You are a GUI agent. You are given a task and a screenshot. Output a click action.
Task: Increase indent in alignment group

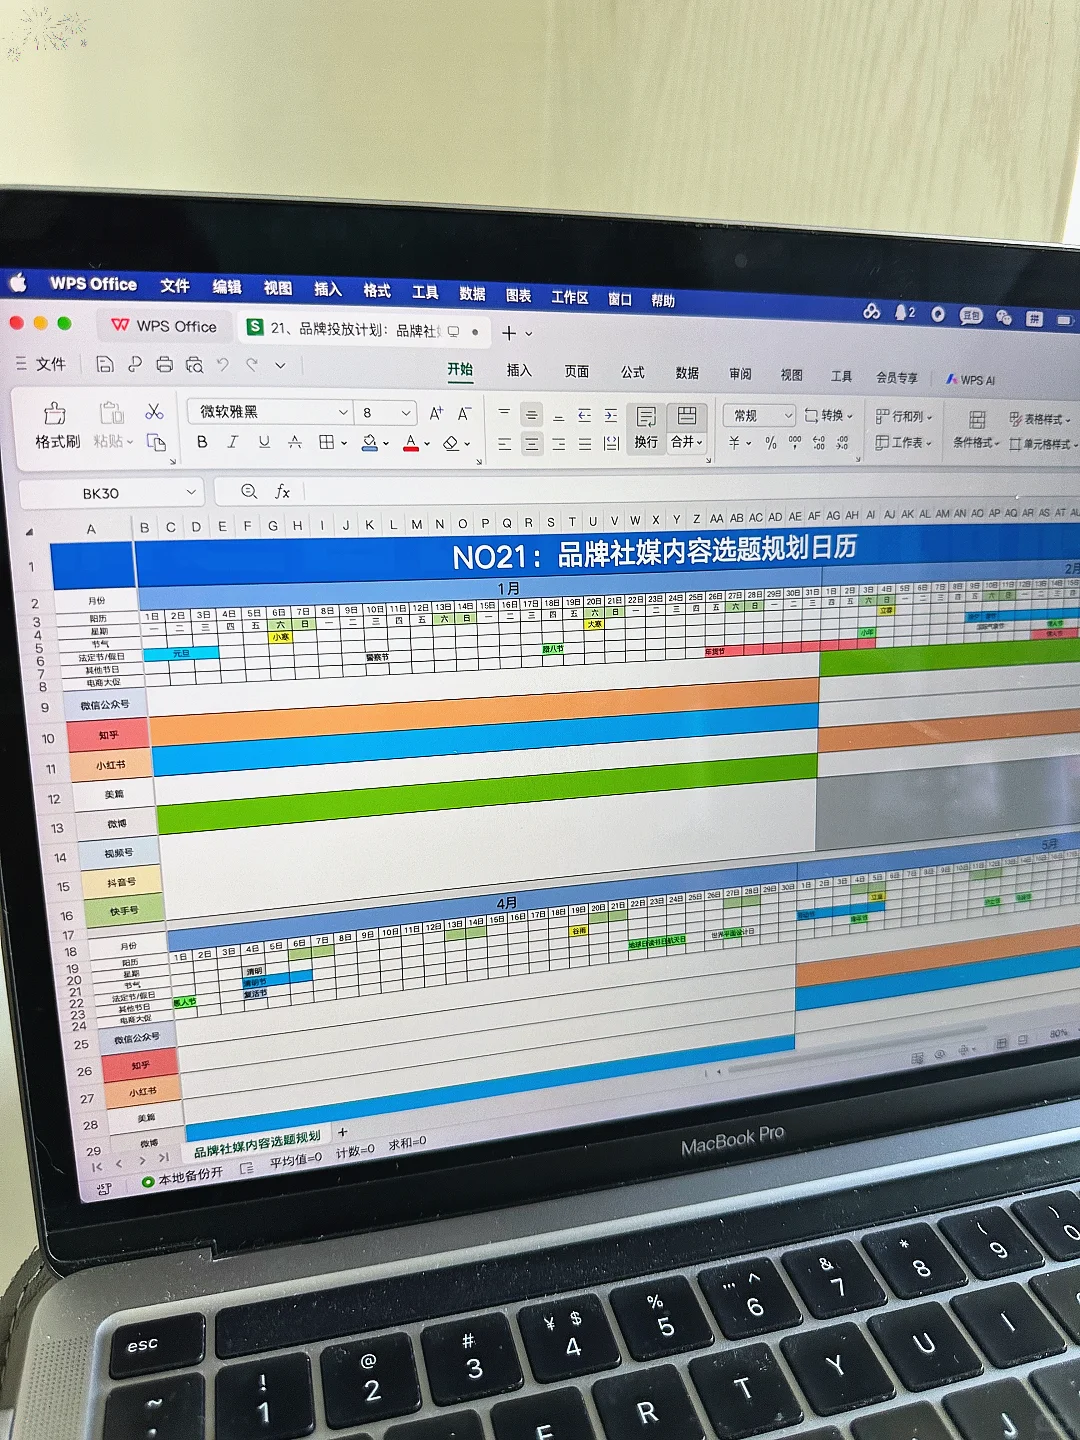tap(611, 415)
